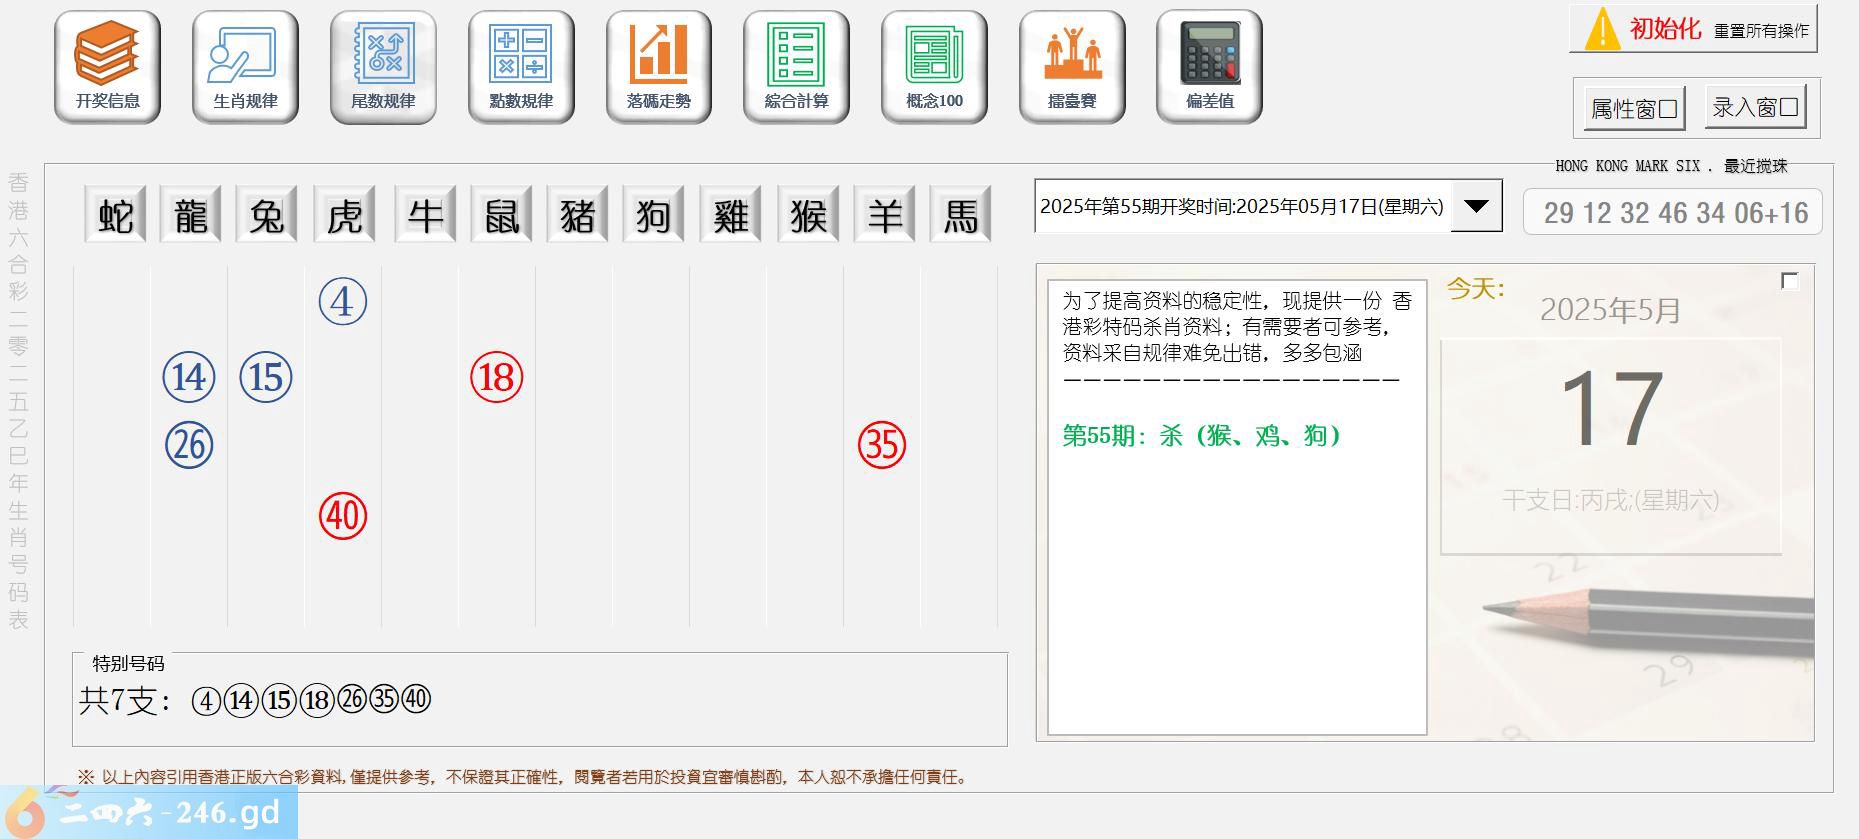
Task: Open the 擂臺賽 podium icon
Action: [1072, 66]
